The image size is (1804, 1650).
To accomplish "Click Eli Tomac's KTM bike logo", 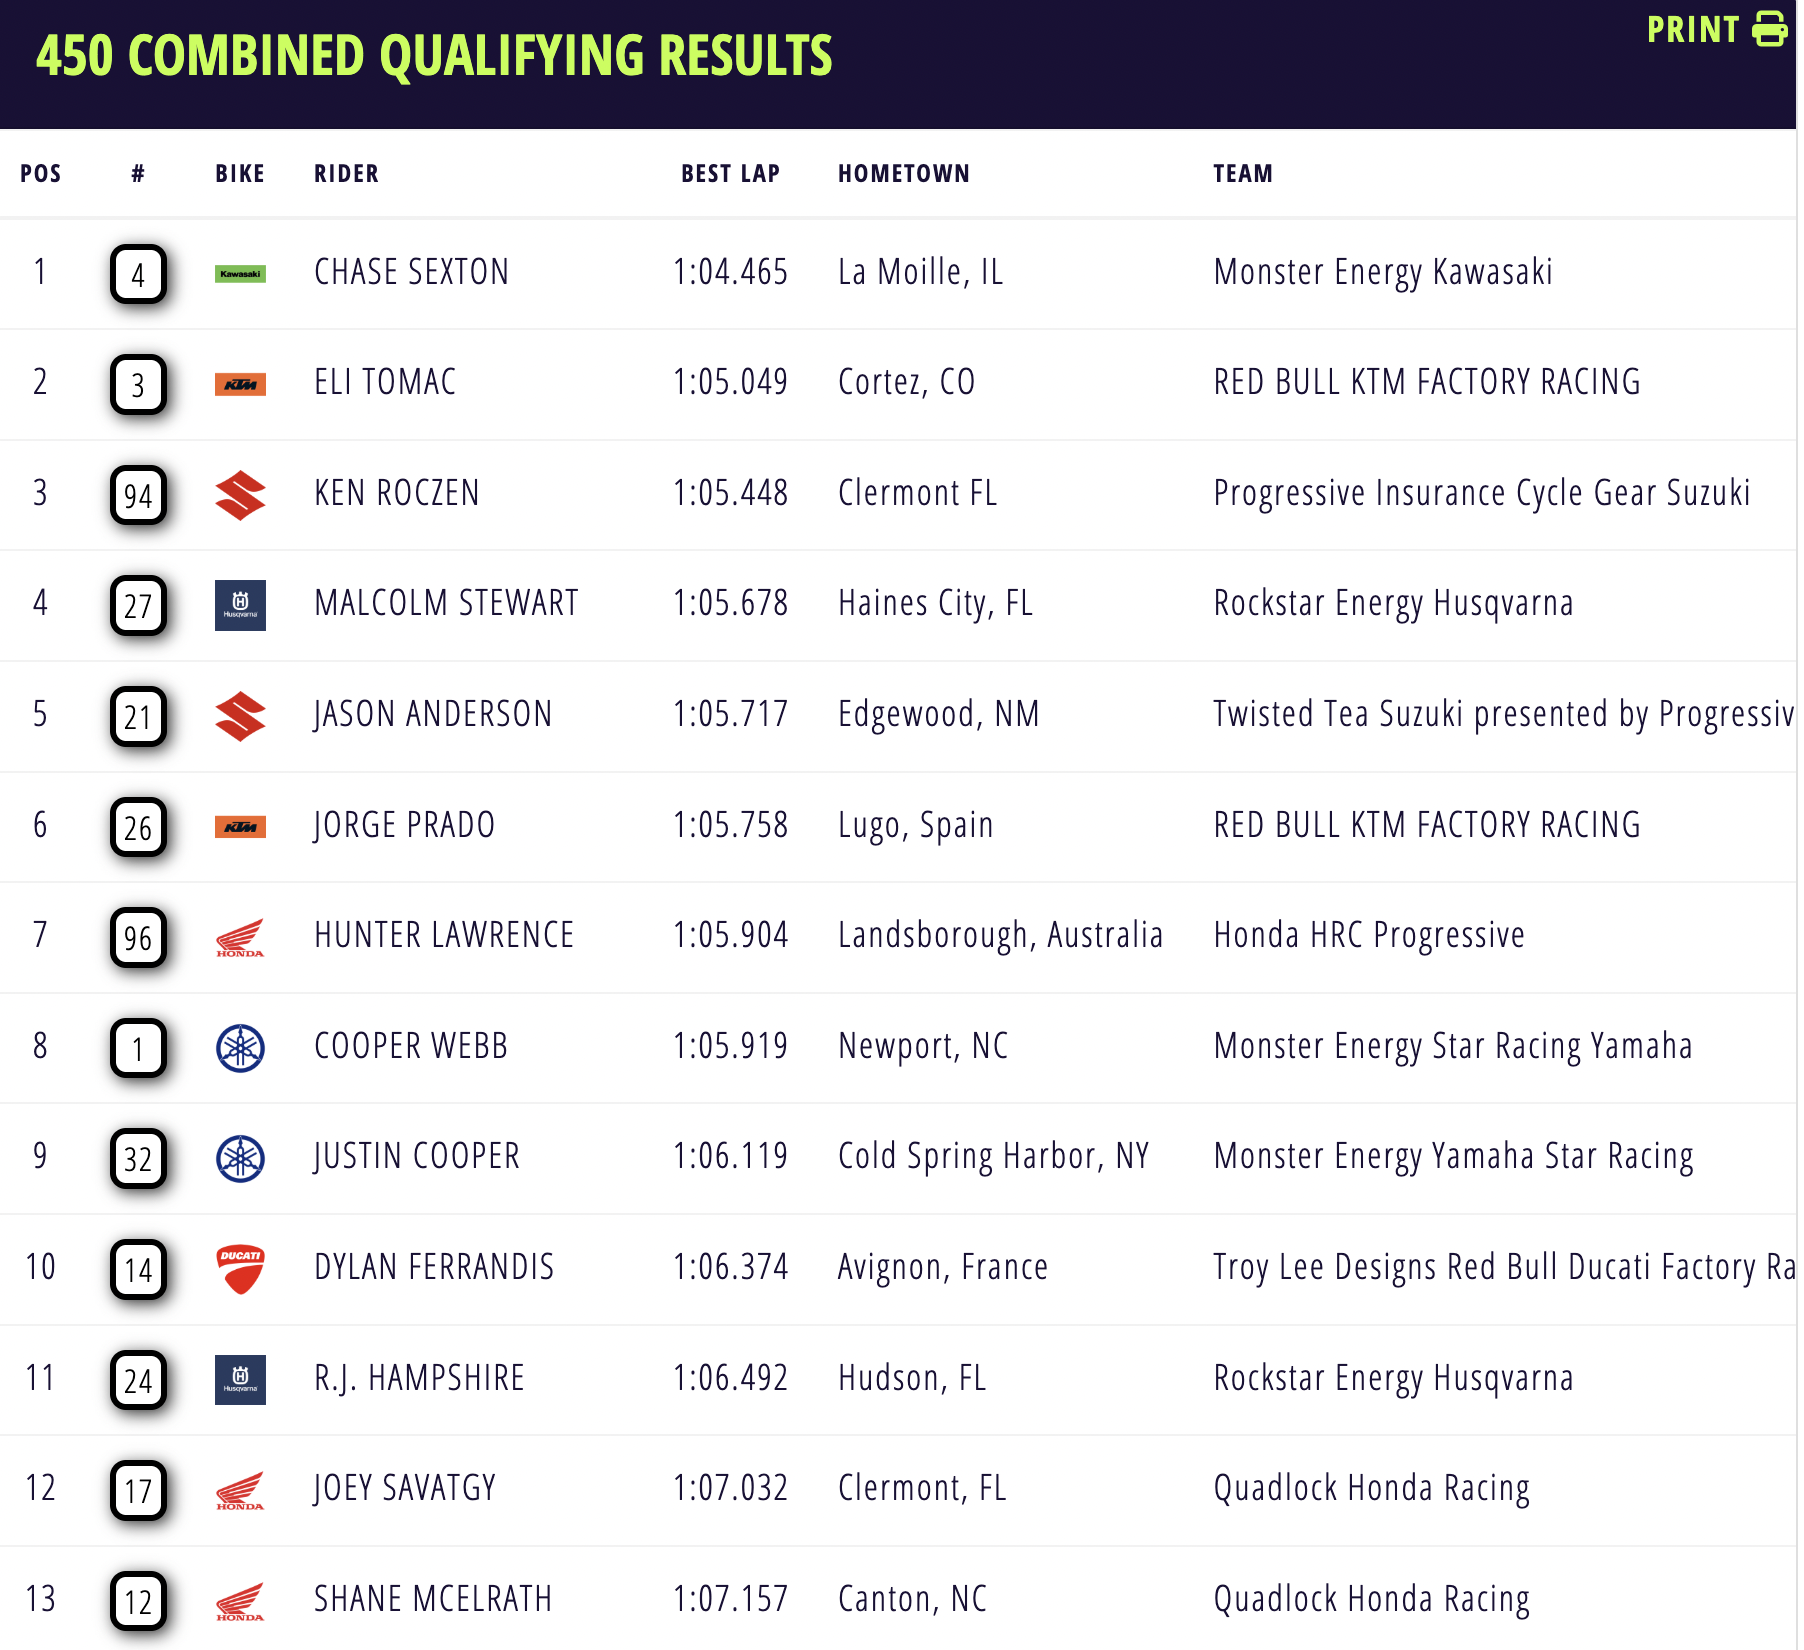I will (x=240, y=384).
